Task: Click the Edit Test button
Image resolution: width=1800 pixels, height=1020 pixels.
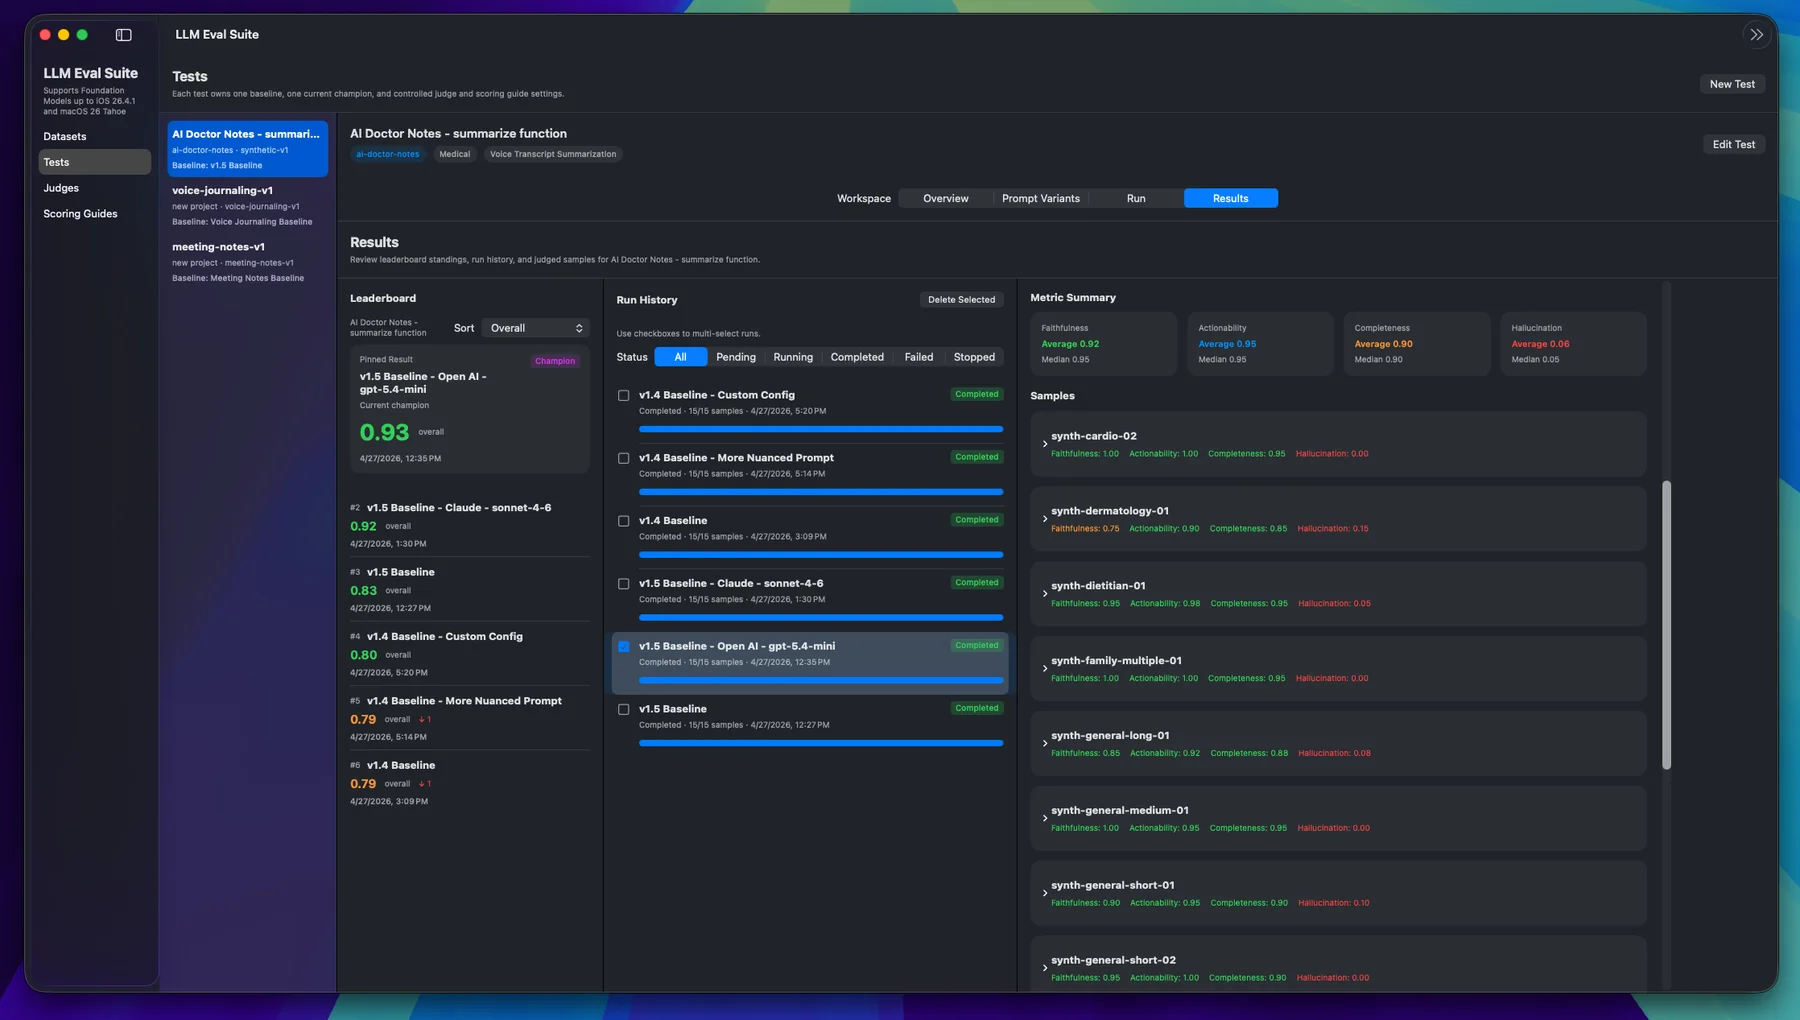Action: point(1733,145)
